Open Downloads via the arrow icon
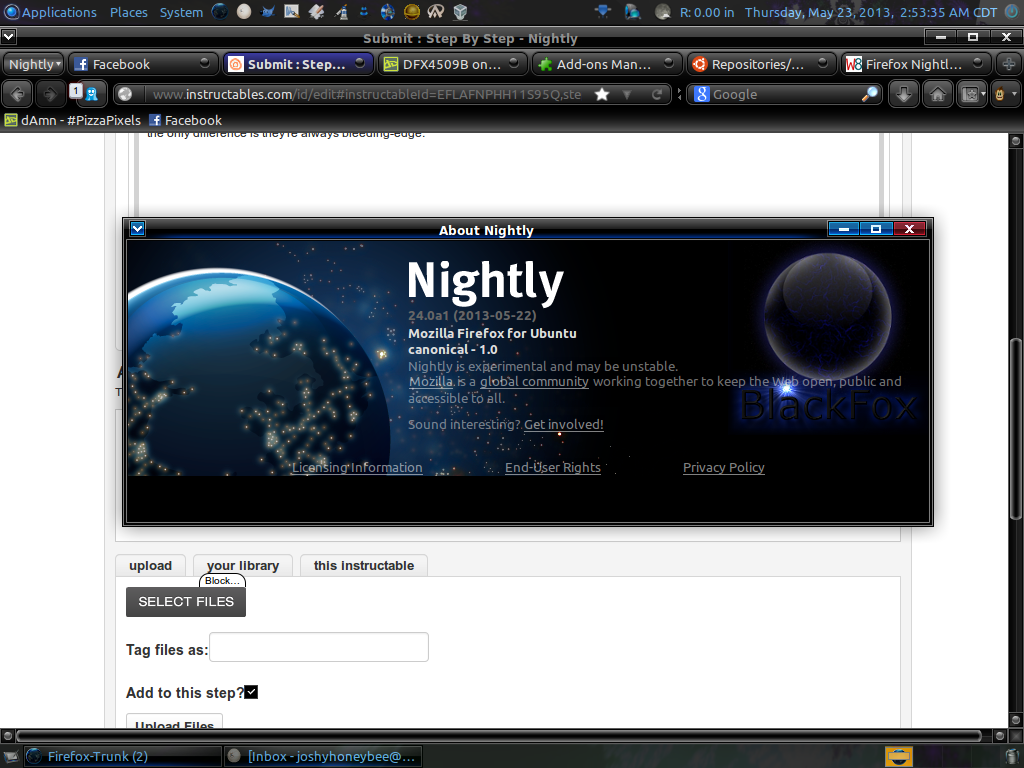Viewport: 1024px width, 768px height. [904, 94]
